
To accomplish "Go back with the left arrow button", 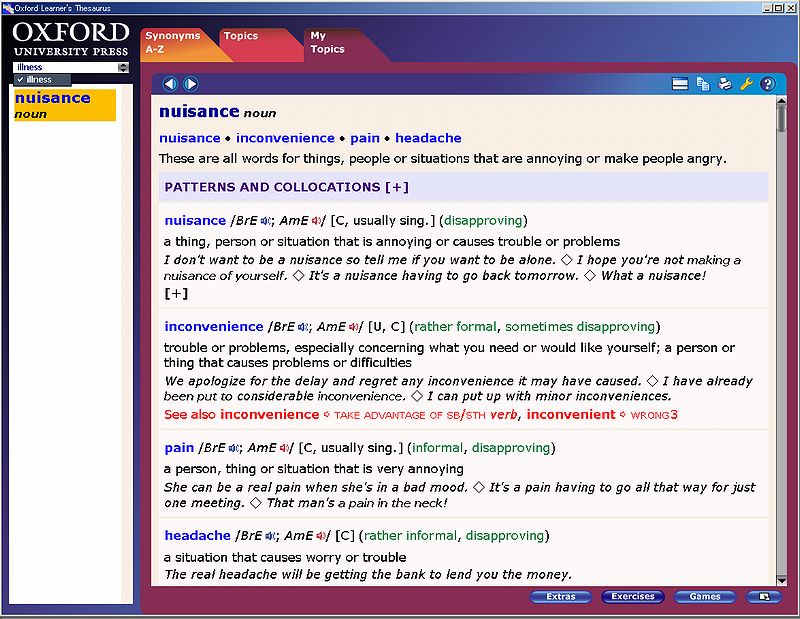I will (x=170, y=84).
